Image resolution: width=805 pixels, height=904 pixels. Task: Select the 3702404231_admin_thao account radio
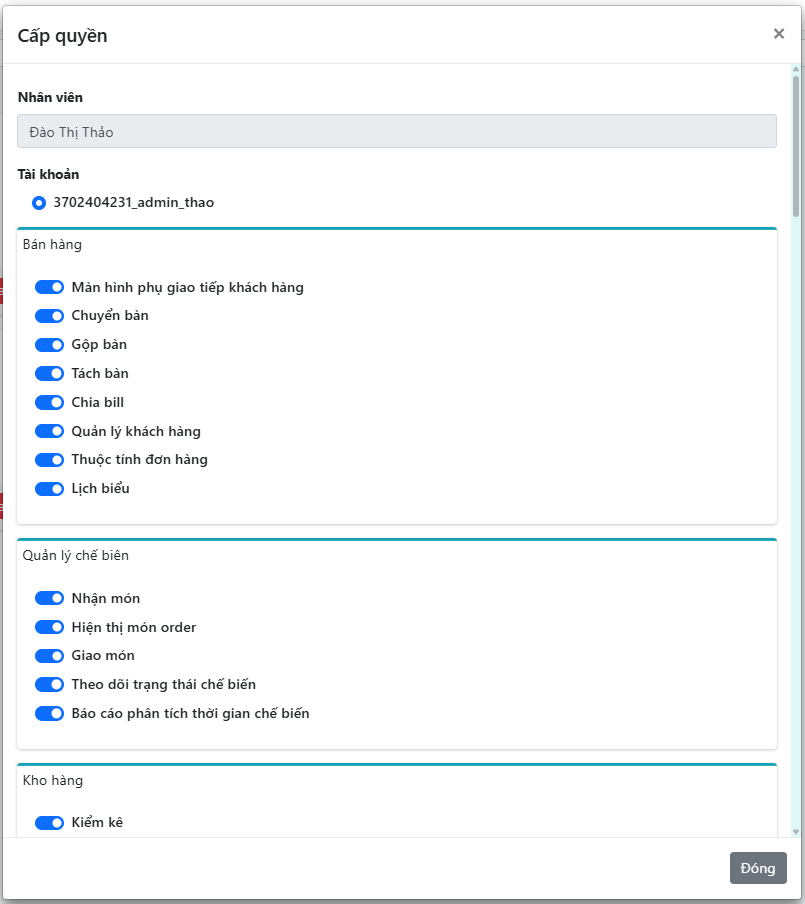pos(39,203)
